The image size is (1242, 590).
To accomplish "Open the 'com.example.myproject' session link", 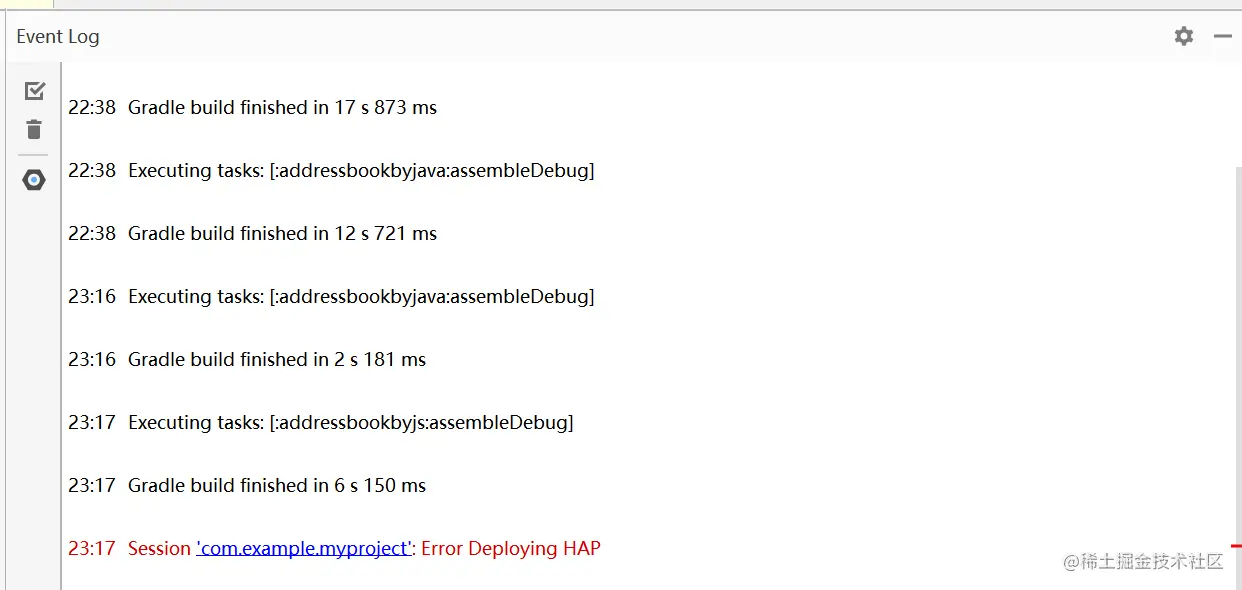I will [304, 548].
